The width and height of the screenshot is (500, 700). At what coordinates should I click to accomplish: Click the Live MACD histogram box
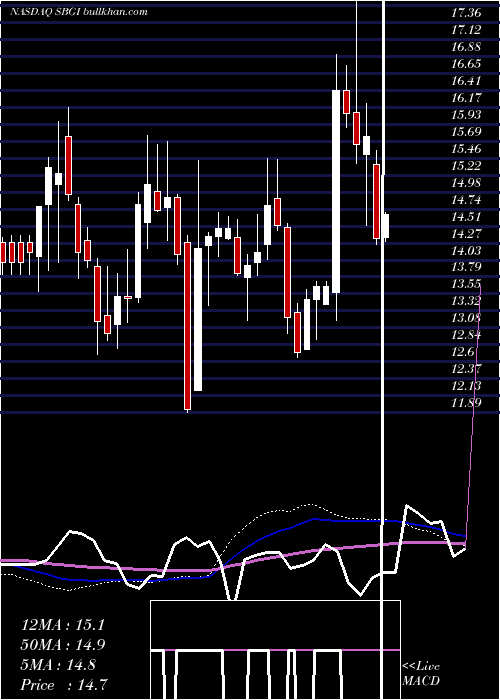click(x=275, y=650)
